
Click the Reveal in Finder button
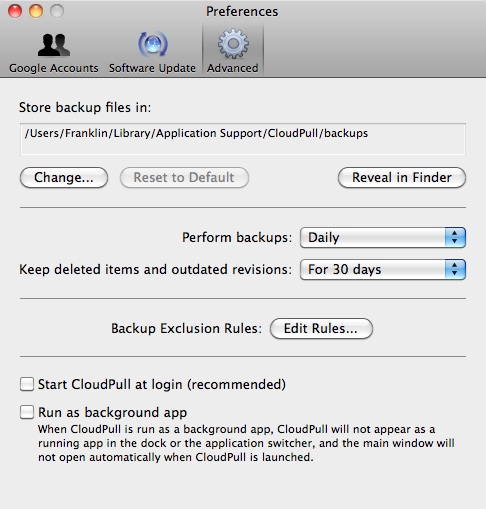tap(402, 178)
